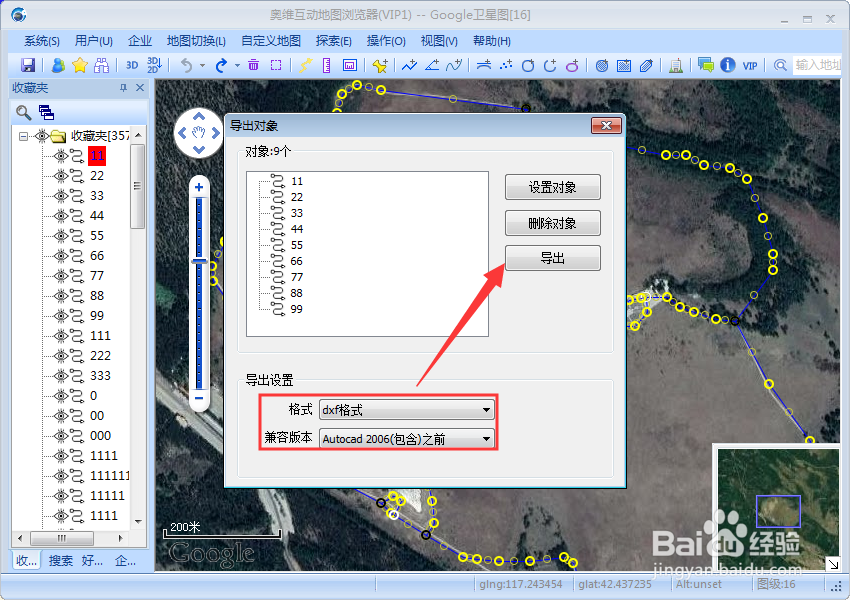Image resolution: width=850 pixels, height=600 pixels.
Task: Click the favorites vertical scrollbar thumb
Action: [137, 186]
